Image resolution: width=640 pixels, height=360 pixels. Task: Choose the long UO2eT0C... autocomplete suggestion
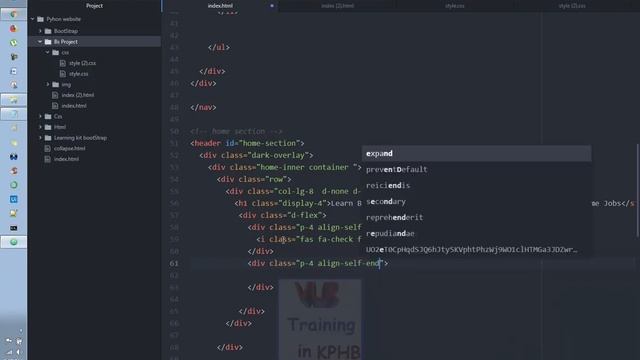(x=476, y=249)
